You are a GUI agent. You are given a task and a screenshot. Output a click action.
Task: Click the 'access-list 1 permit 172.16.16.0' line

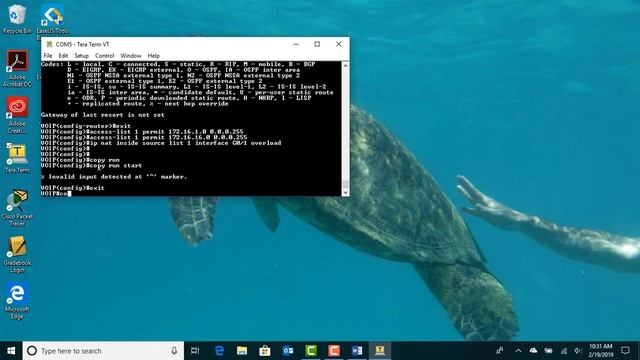144,137
